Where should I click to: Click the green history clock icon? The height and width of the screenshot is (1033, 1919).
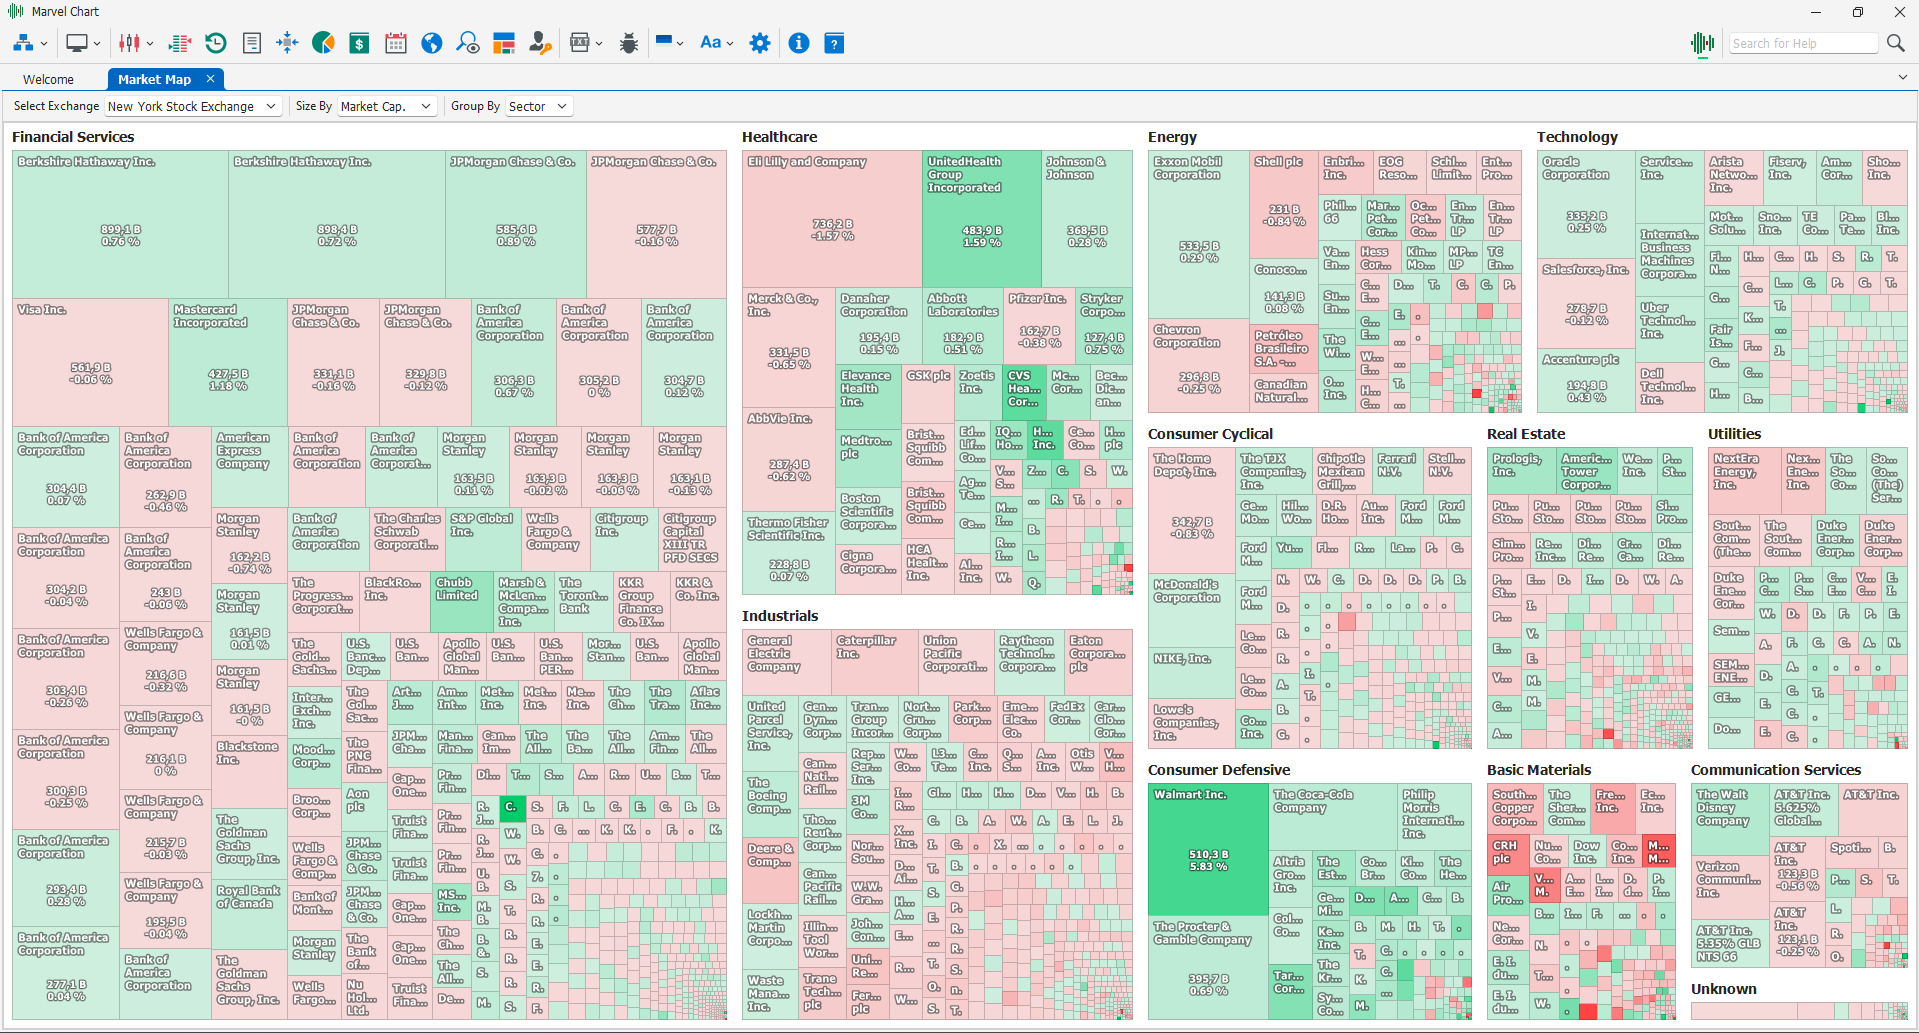click(x=215, y=43)
